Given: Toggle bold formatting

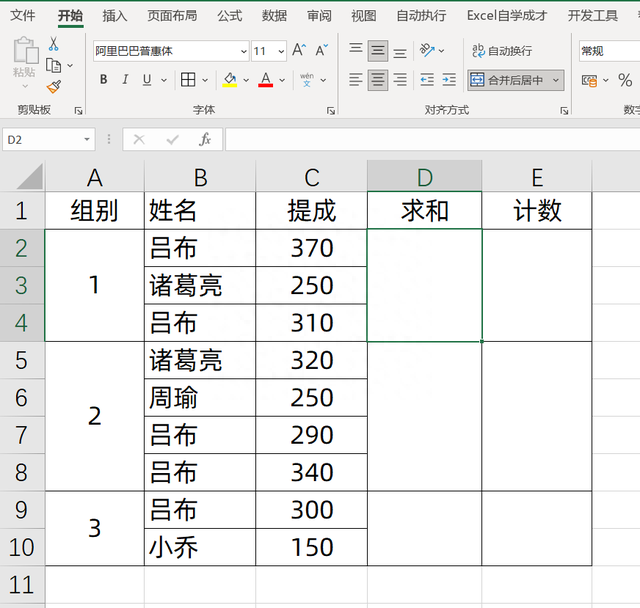Looking at the screenshot, I should coord(104,80).
